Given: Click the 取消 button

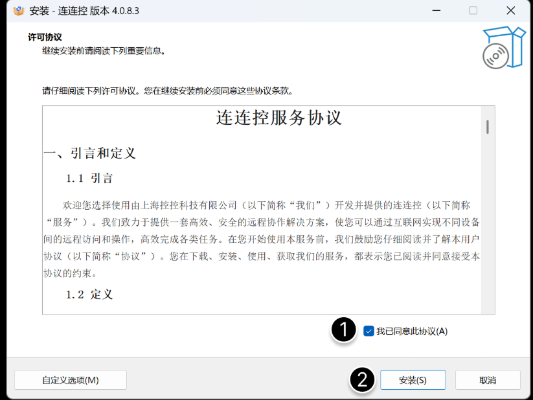Looking at the screenshot, I should pos(487,380).
